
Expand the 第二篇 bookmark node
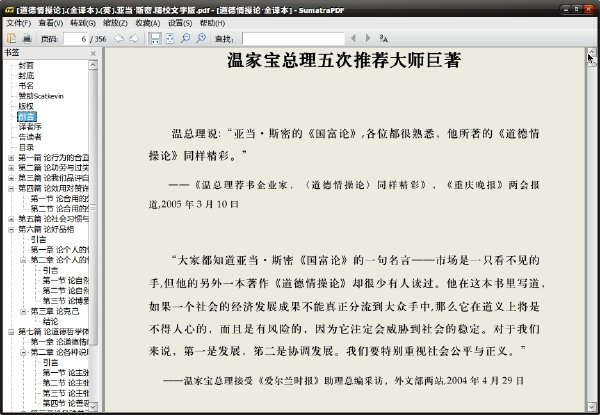11,168
